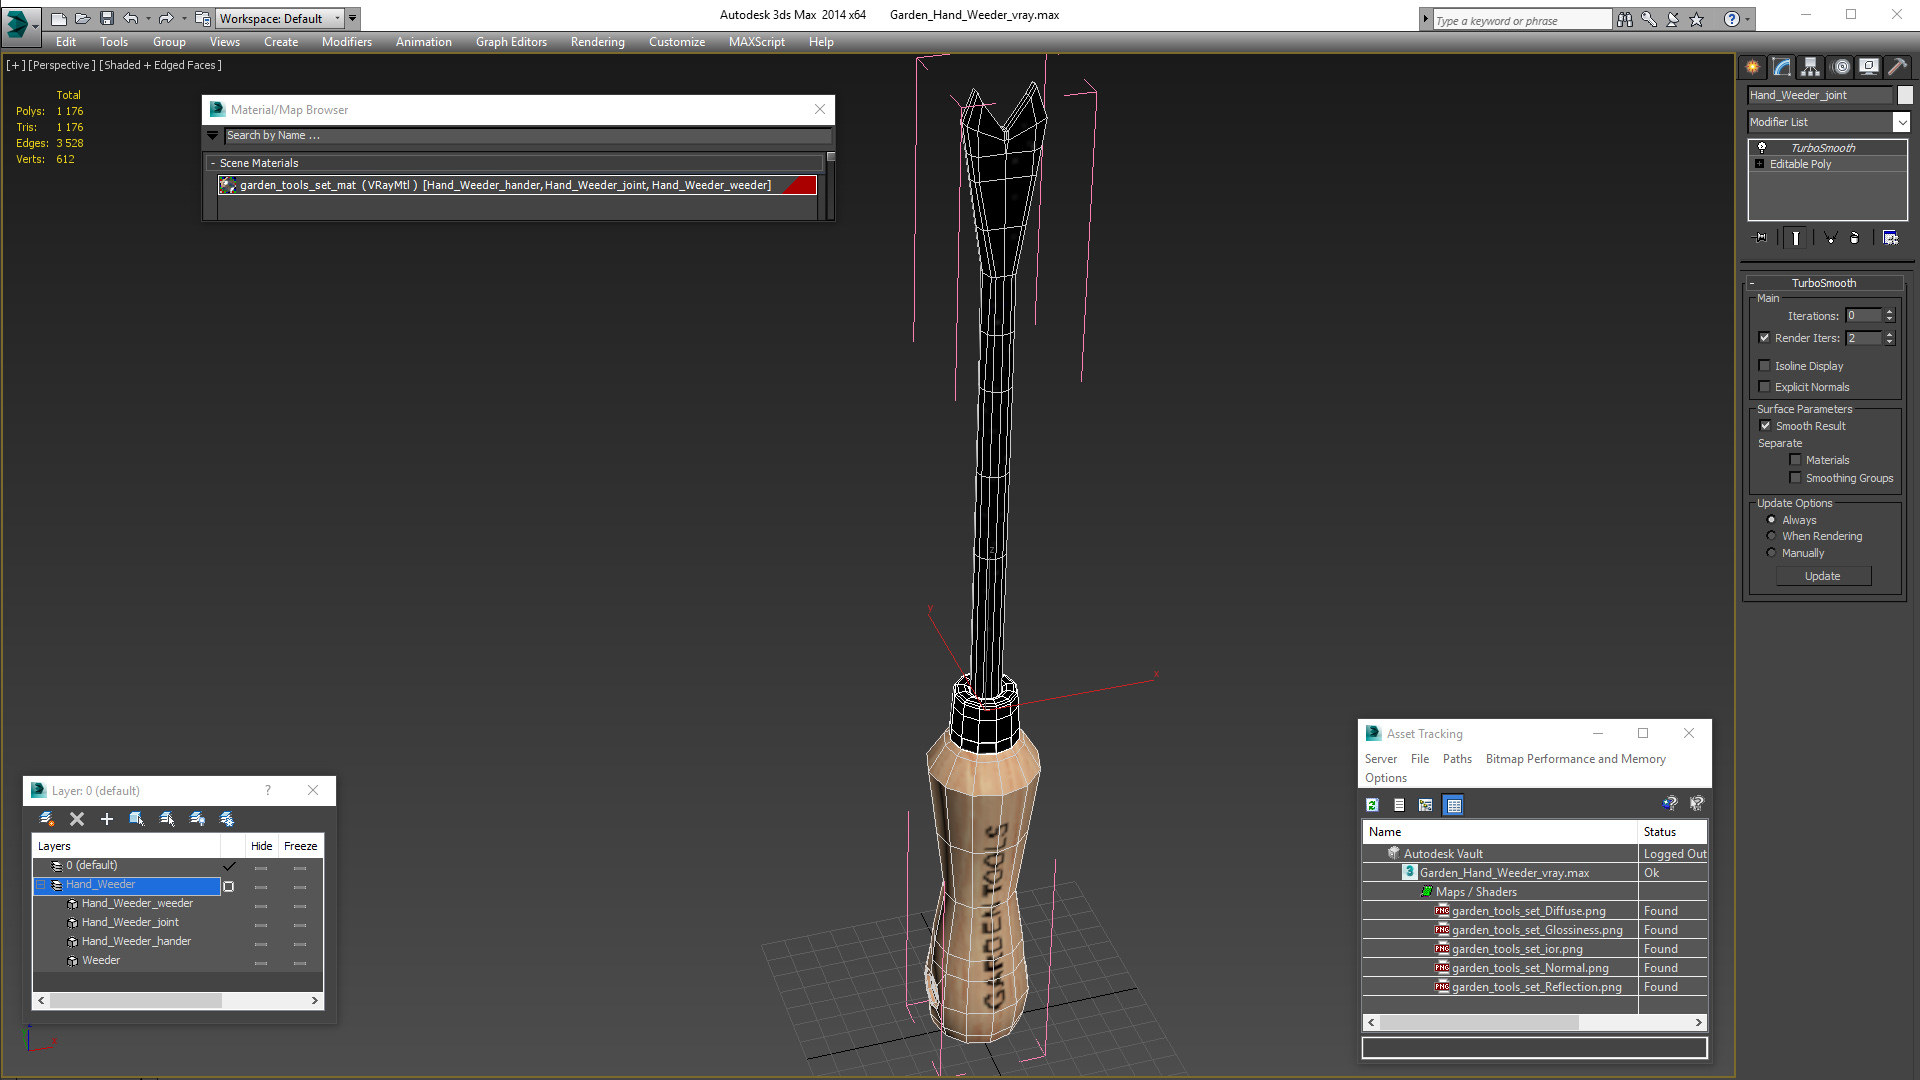Click the Shaded + Edged Faces viewport label
The image size is (1920, 1080).
click(160, 65)
